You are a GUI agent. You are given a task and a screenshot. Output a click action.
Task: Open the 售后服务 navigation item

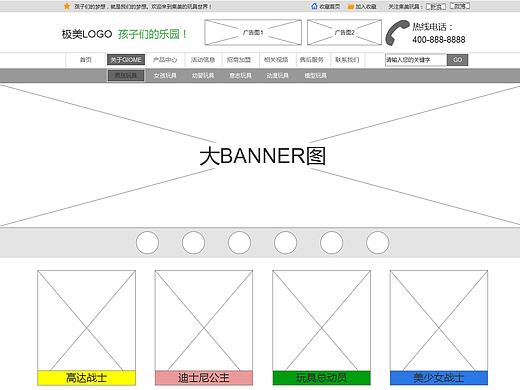click(x=311, y=60)
